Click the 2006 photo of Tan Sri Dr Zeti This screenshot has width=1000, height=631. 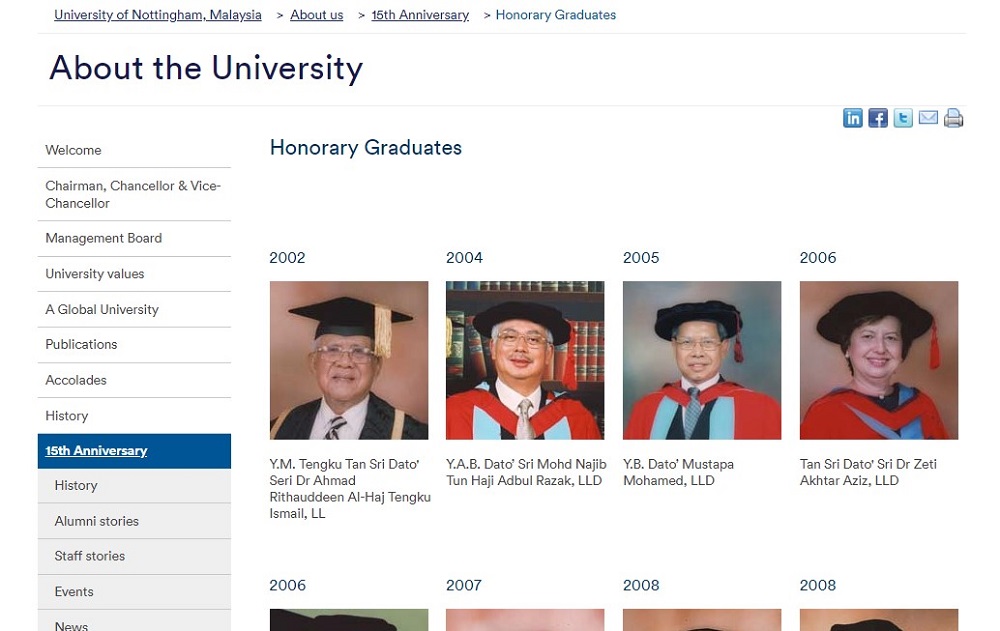(878, 360)
